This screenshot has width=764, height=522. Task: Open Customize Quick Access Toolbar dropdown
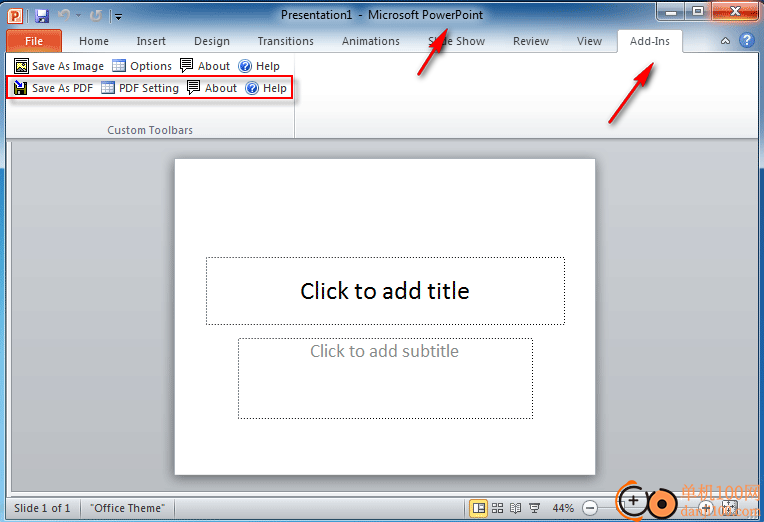118,17
